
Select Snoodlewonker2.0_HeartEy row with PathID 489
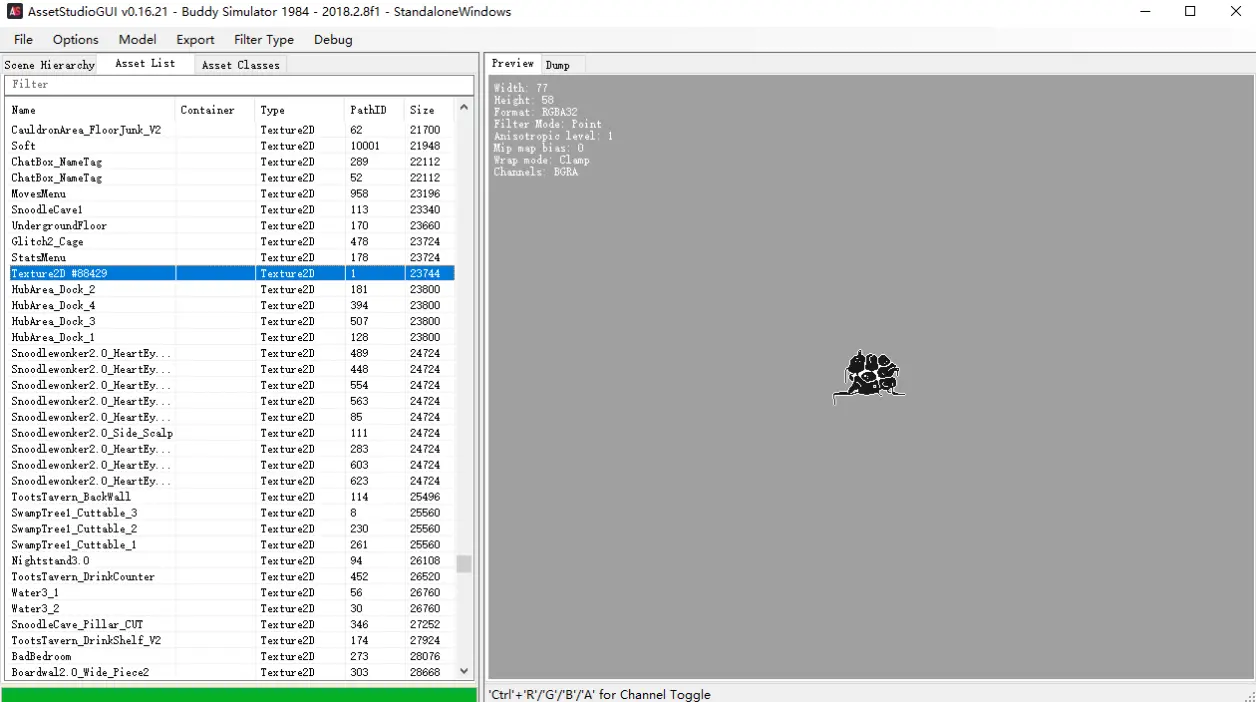click(230, 353)
